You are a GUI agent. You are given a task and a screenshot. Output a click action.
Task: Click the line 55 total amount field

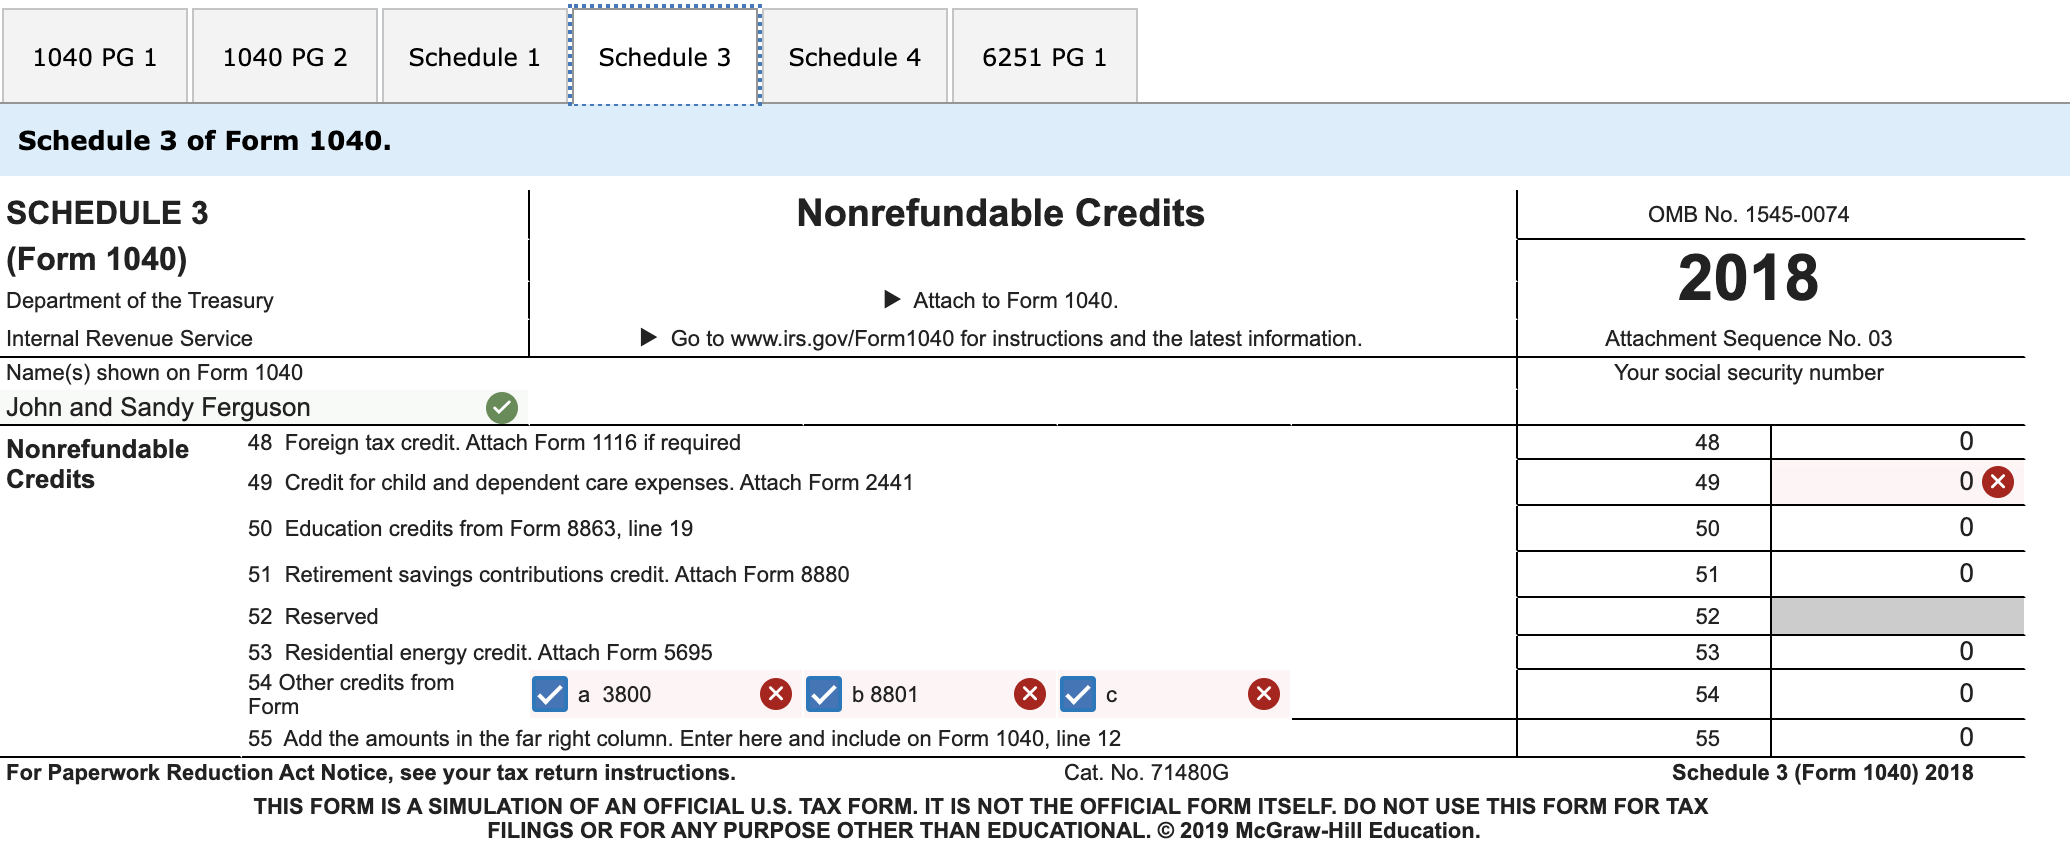pyautogui.click(x=1920, y=738)
